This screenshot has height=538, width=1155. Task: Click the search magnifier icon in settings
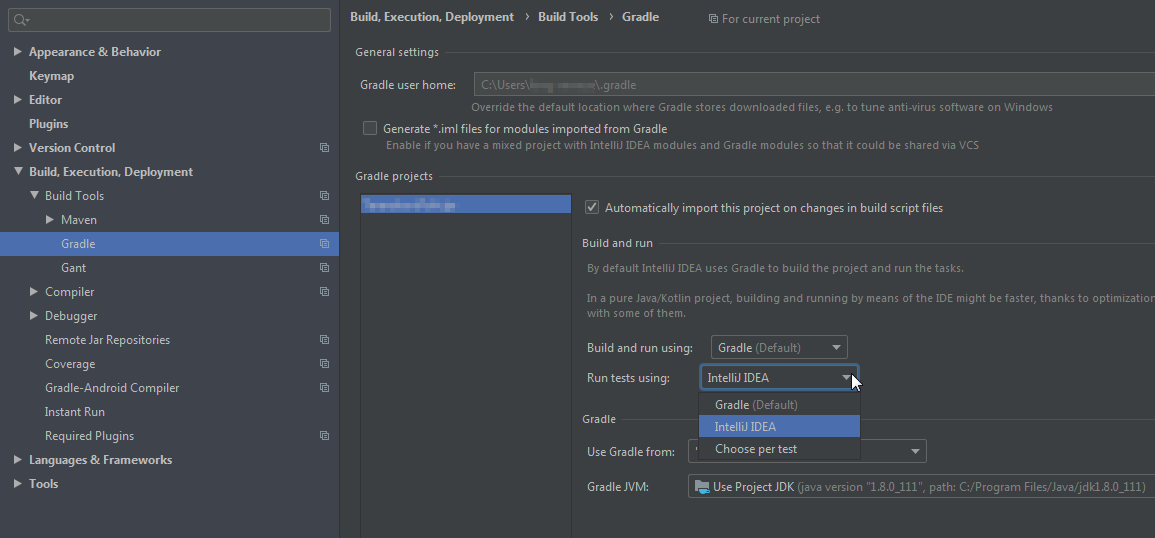20,20
